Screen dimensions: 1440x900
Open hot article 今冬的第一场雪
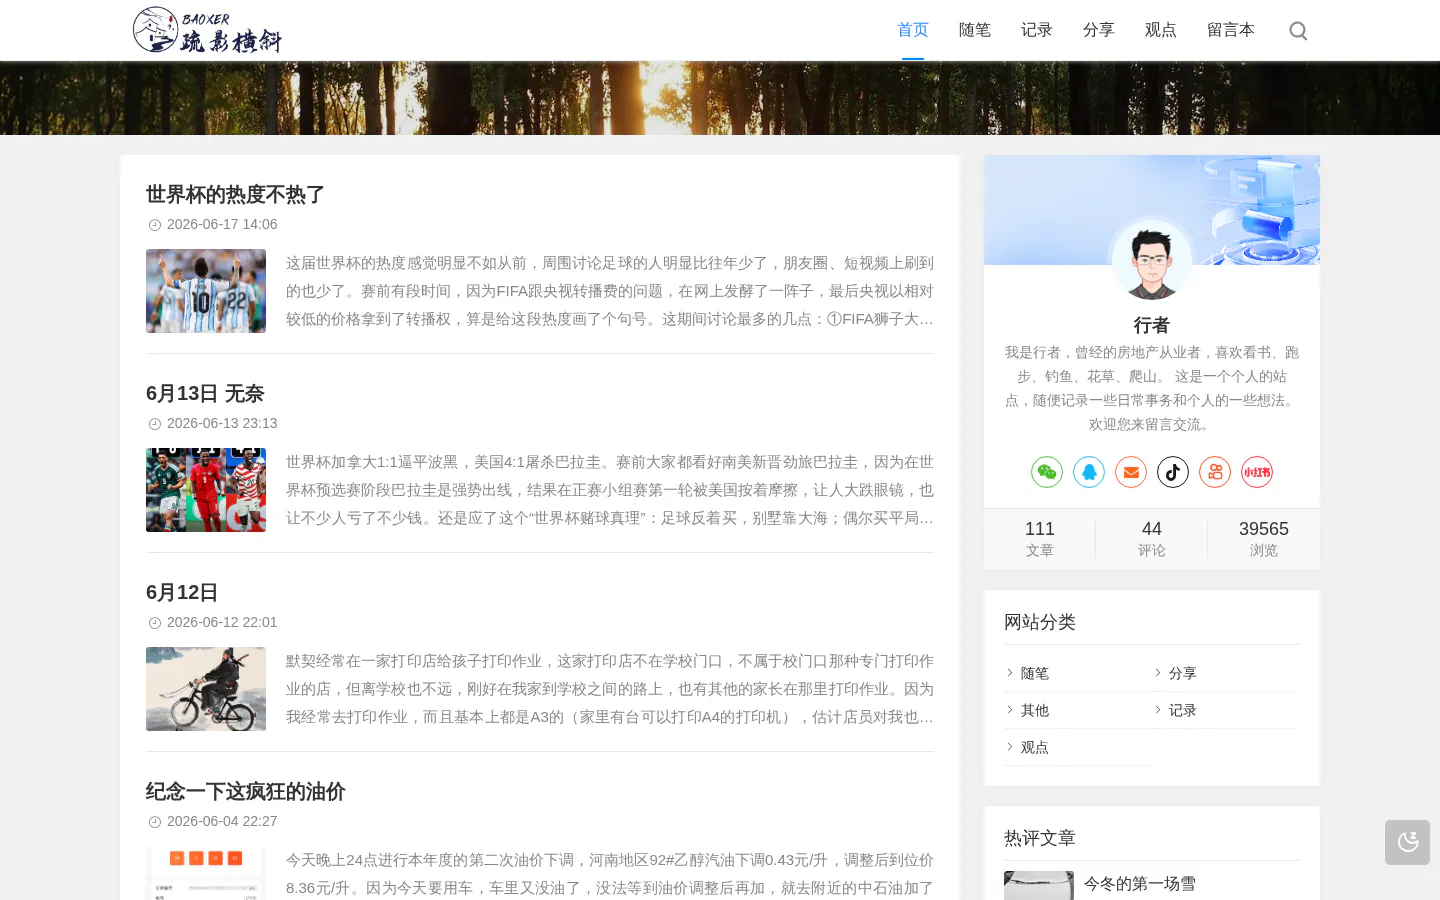point(1140,883)
